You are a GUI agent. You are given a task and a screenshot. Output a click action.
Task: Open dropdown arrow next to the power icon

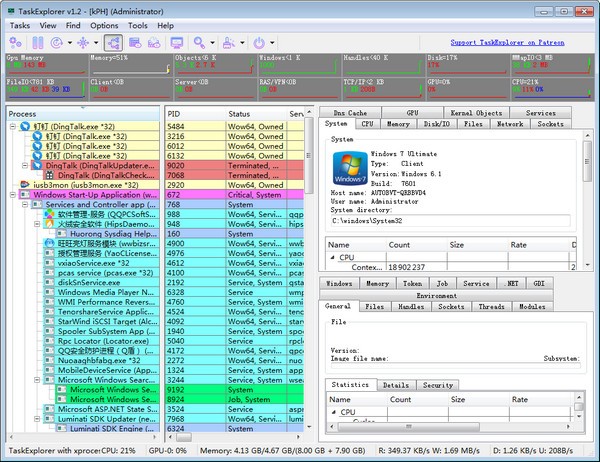point(274,43)
